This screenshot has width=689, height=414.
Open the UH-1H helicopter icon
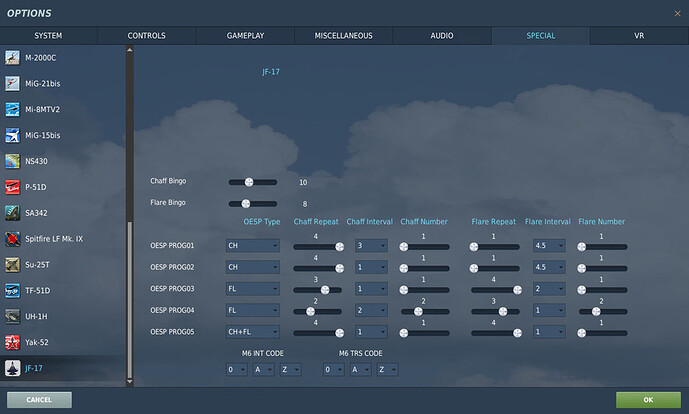(12, 316)
